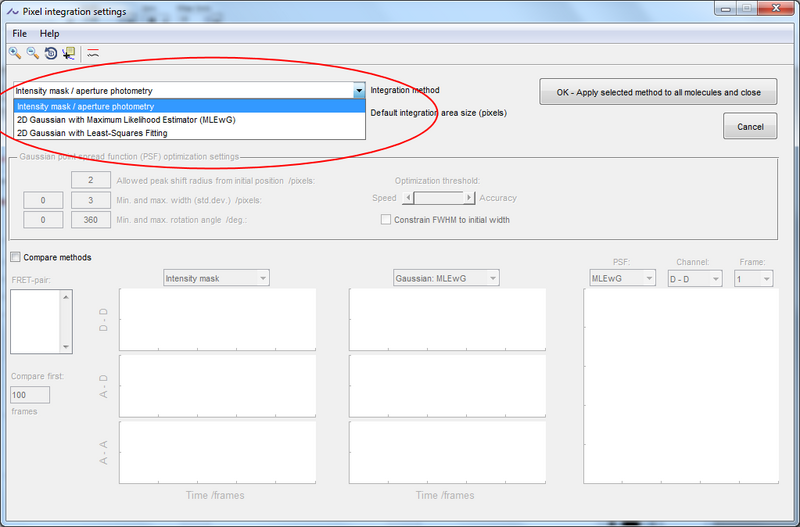
Task: Open the Intensity mask dropdown
Action: 216,279
